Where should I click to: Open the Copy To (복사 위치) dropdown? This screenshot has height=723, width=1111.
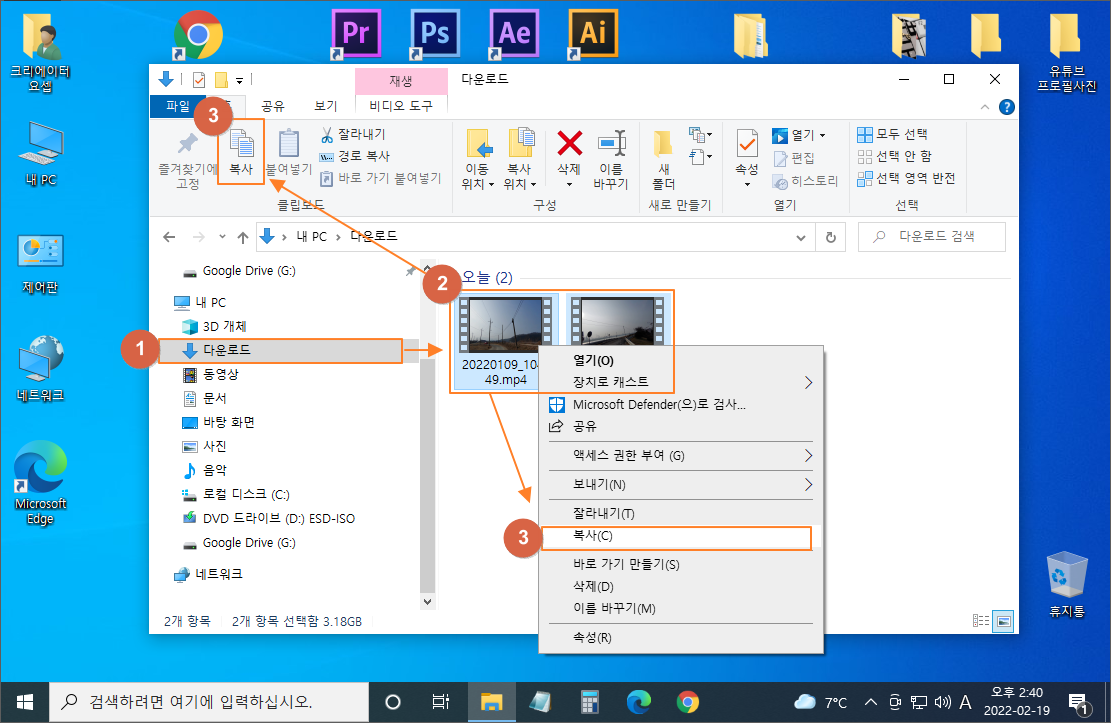[520, 160]
